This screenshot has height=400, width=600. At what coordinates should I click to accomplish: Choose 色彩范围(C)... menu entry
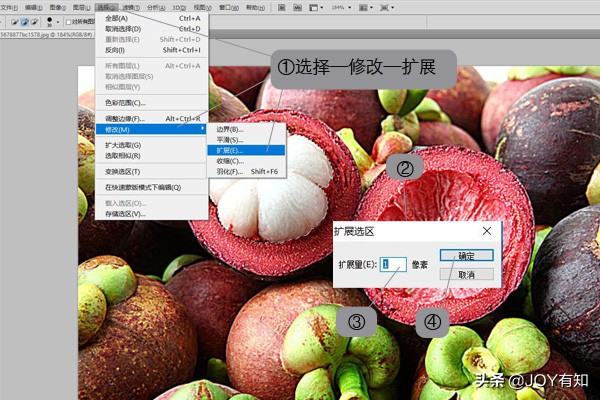[152, 103]
